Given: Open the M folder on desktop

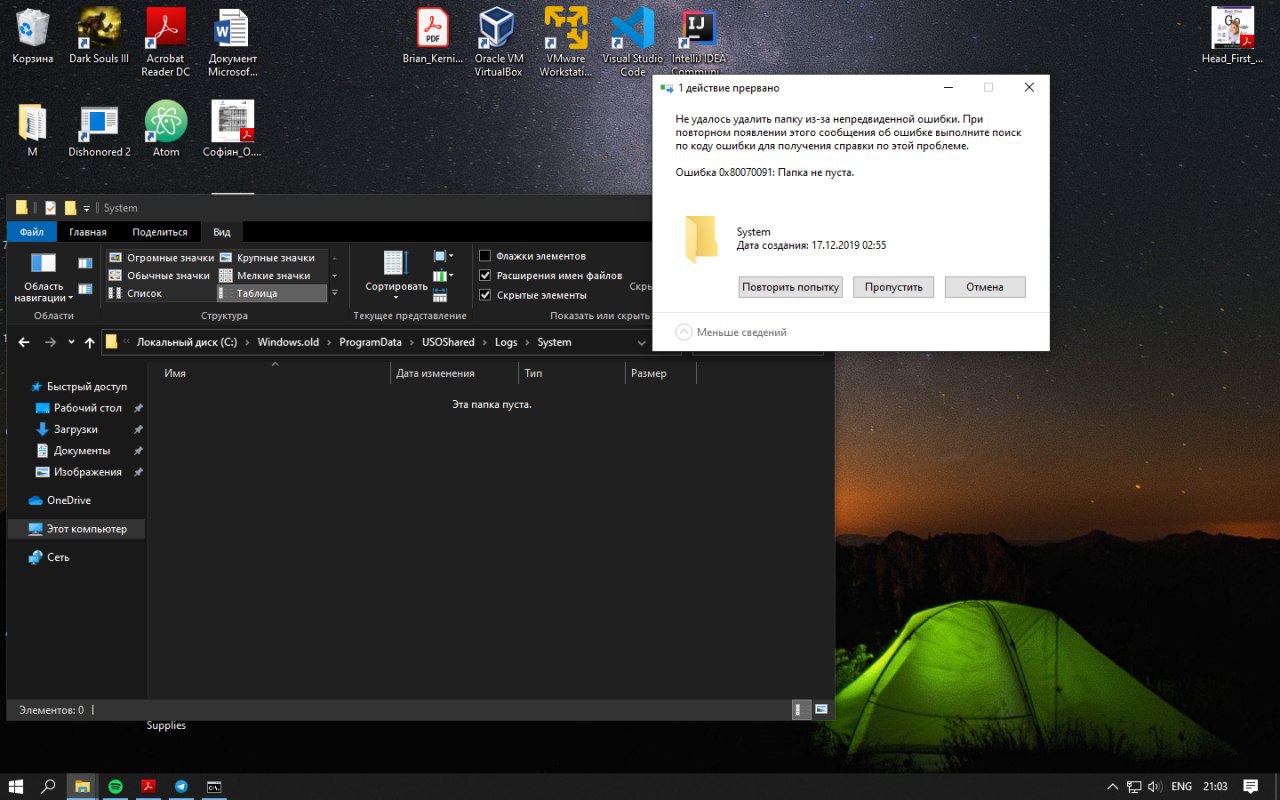Looking at the screenshot, I should click(32, 130).
